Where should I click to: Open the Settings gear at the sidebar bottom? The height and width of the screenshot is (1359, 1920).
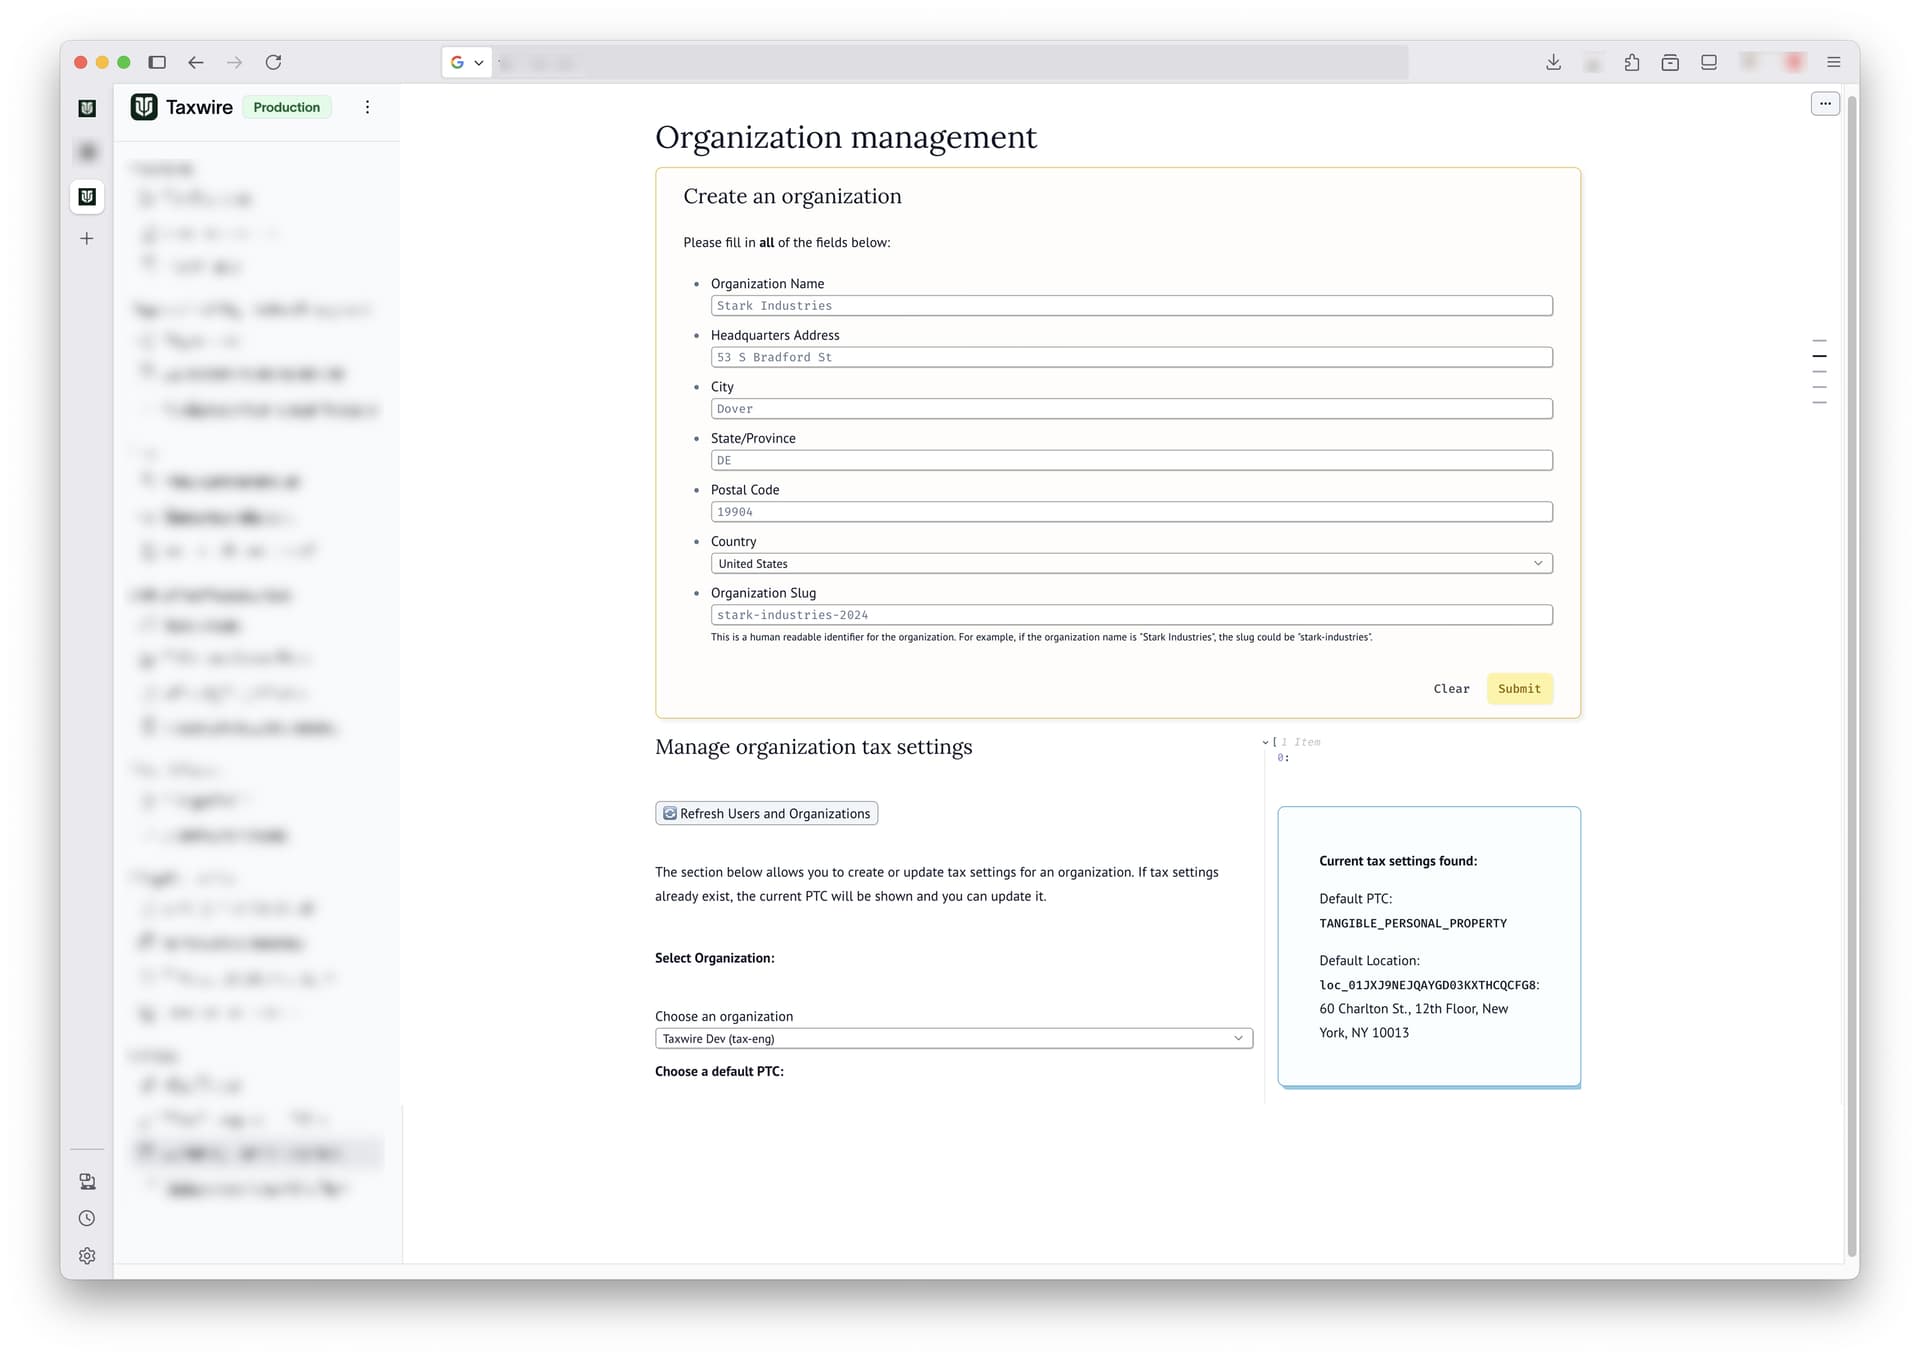[87, 1256]
